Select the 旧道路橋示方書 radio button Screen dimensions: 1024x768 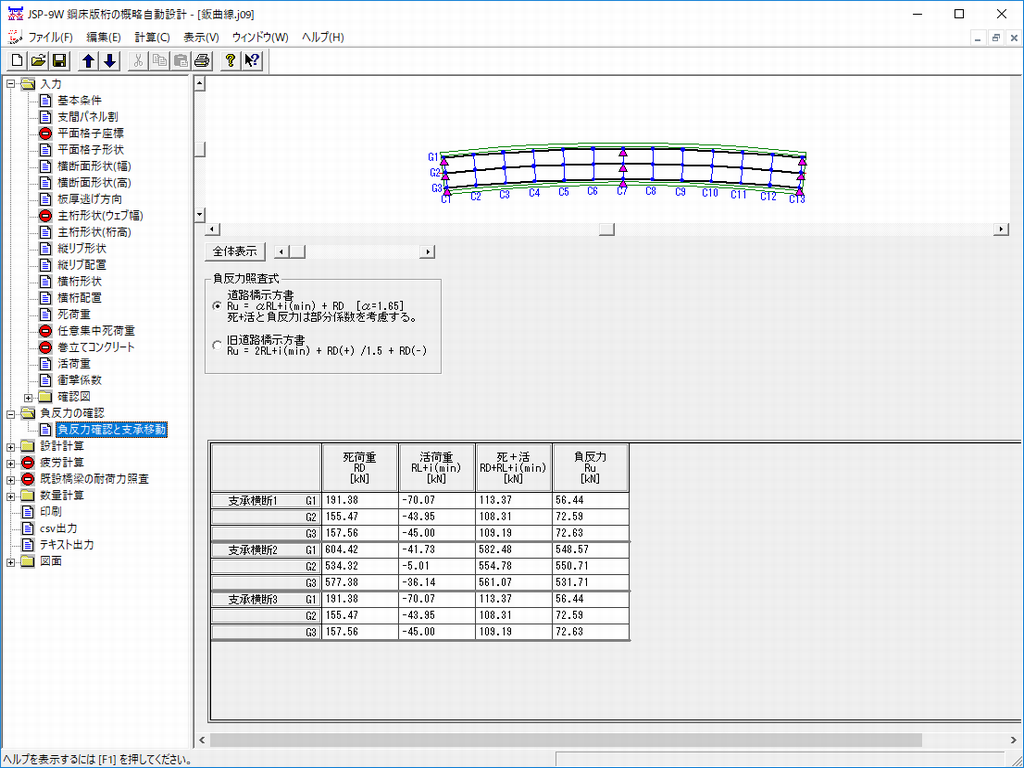point(218,345)
